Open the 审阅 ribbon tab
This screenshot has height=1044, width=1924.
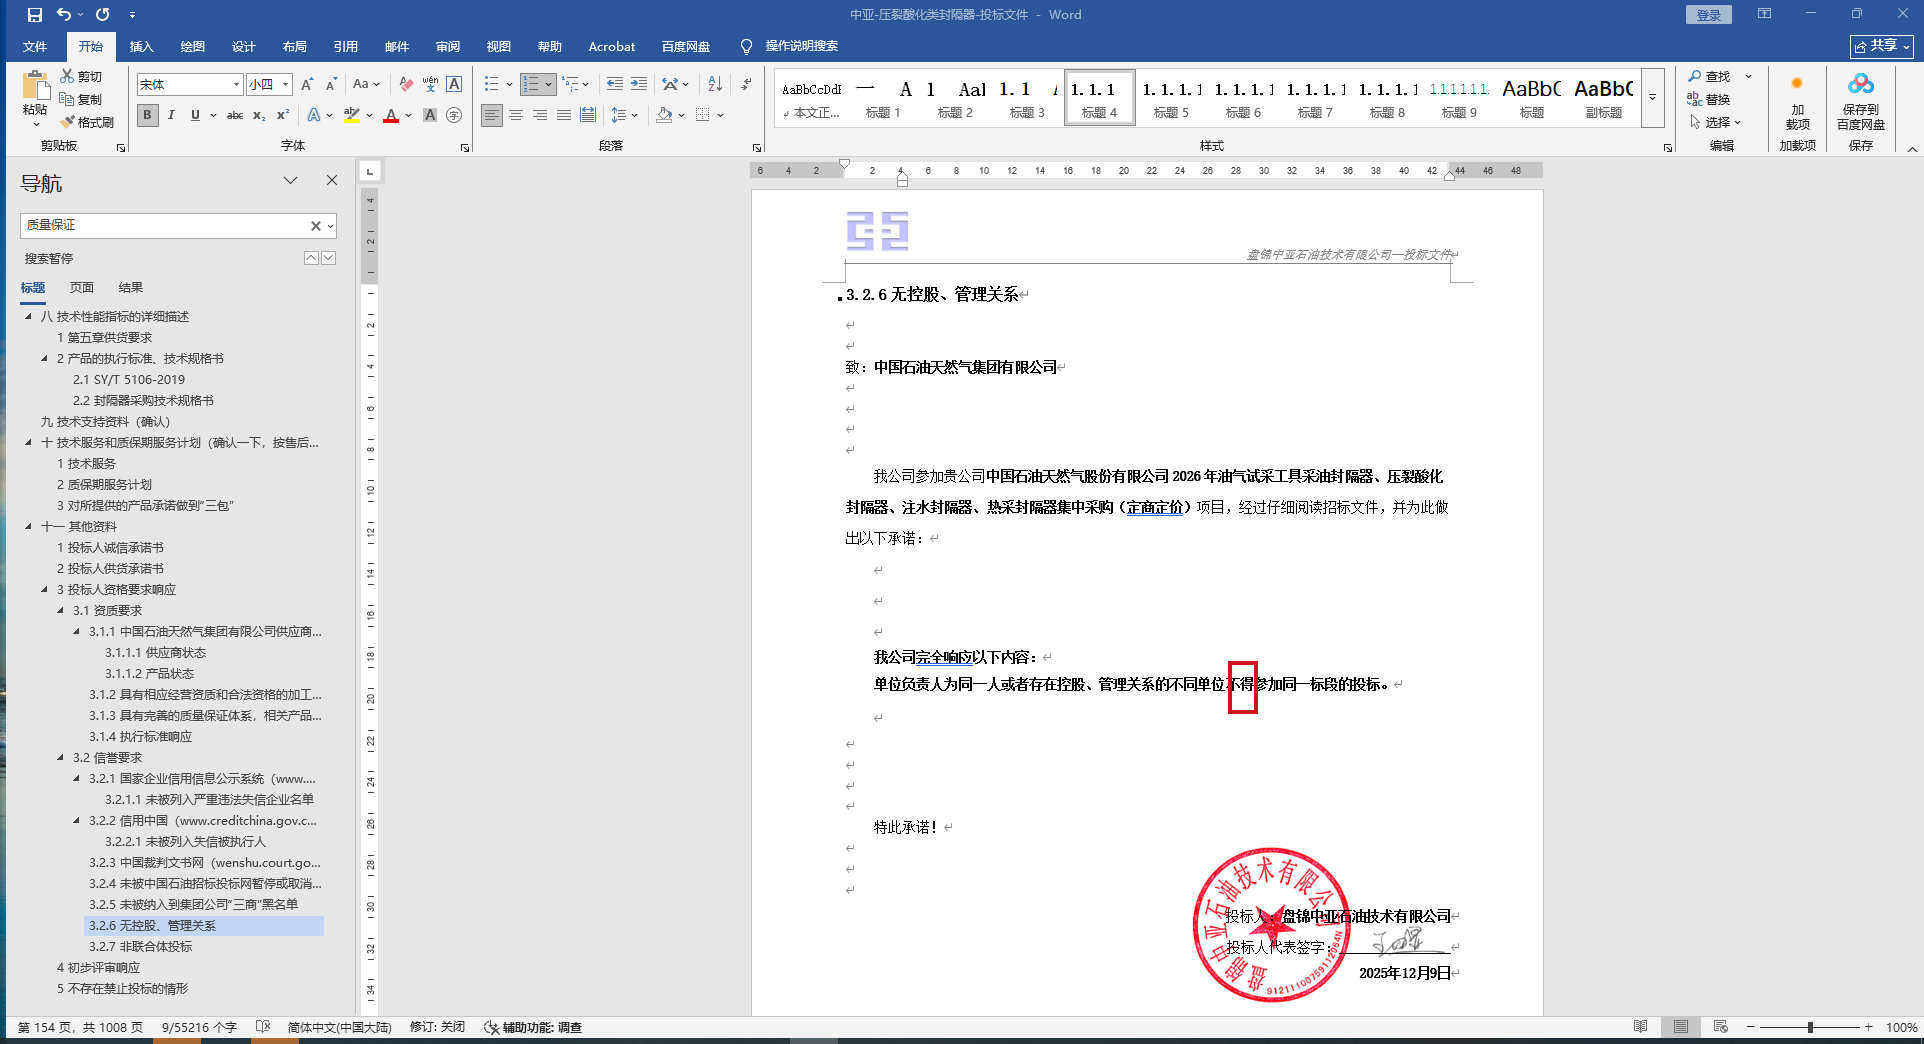pos(448,47)
